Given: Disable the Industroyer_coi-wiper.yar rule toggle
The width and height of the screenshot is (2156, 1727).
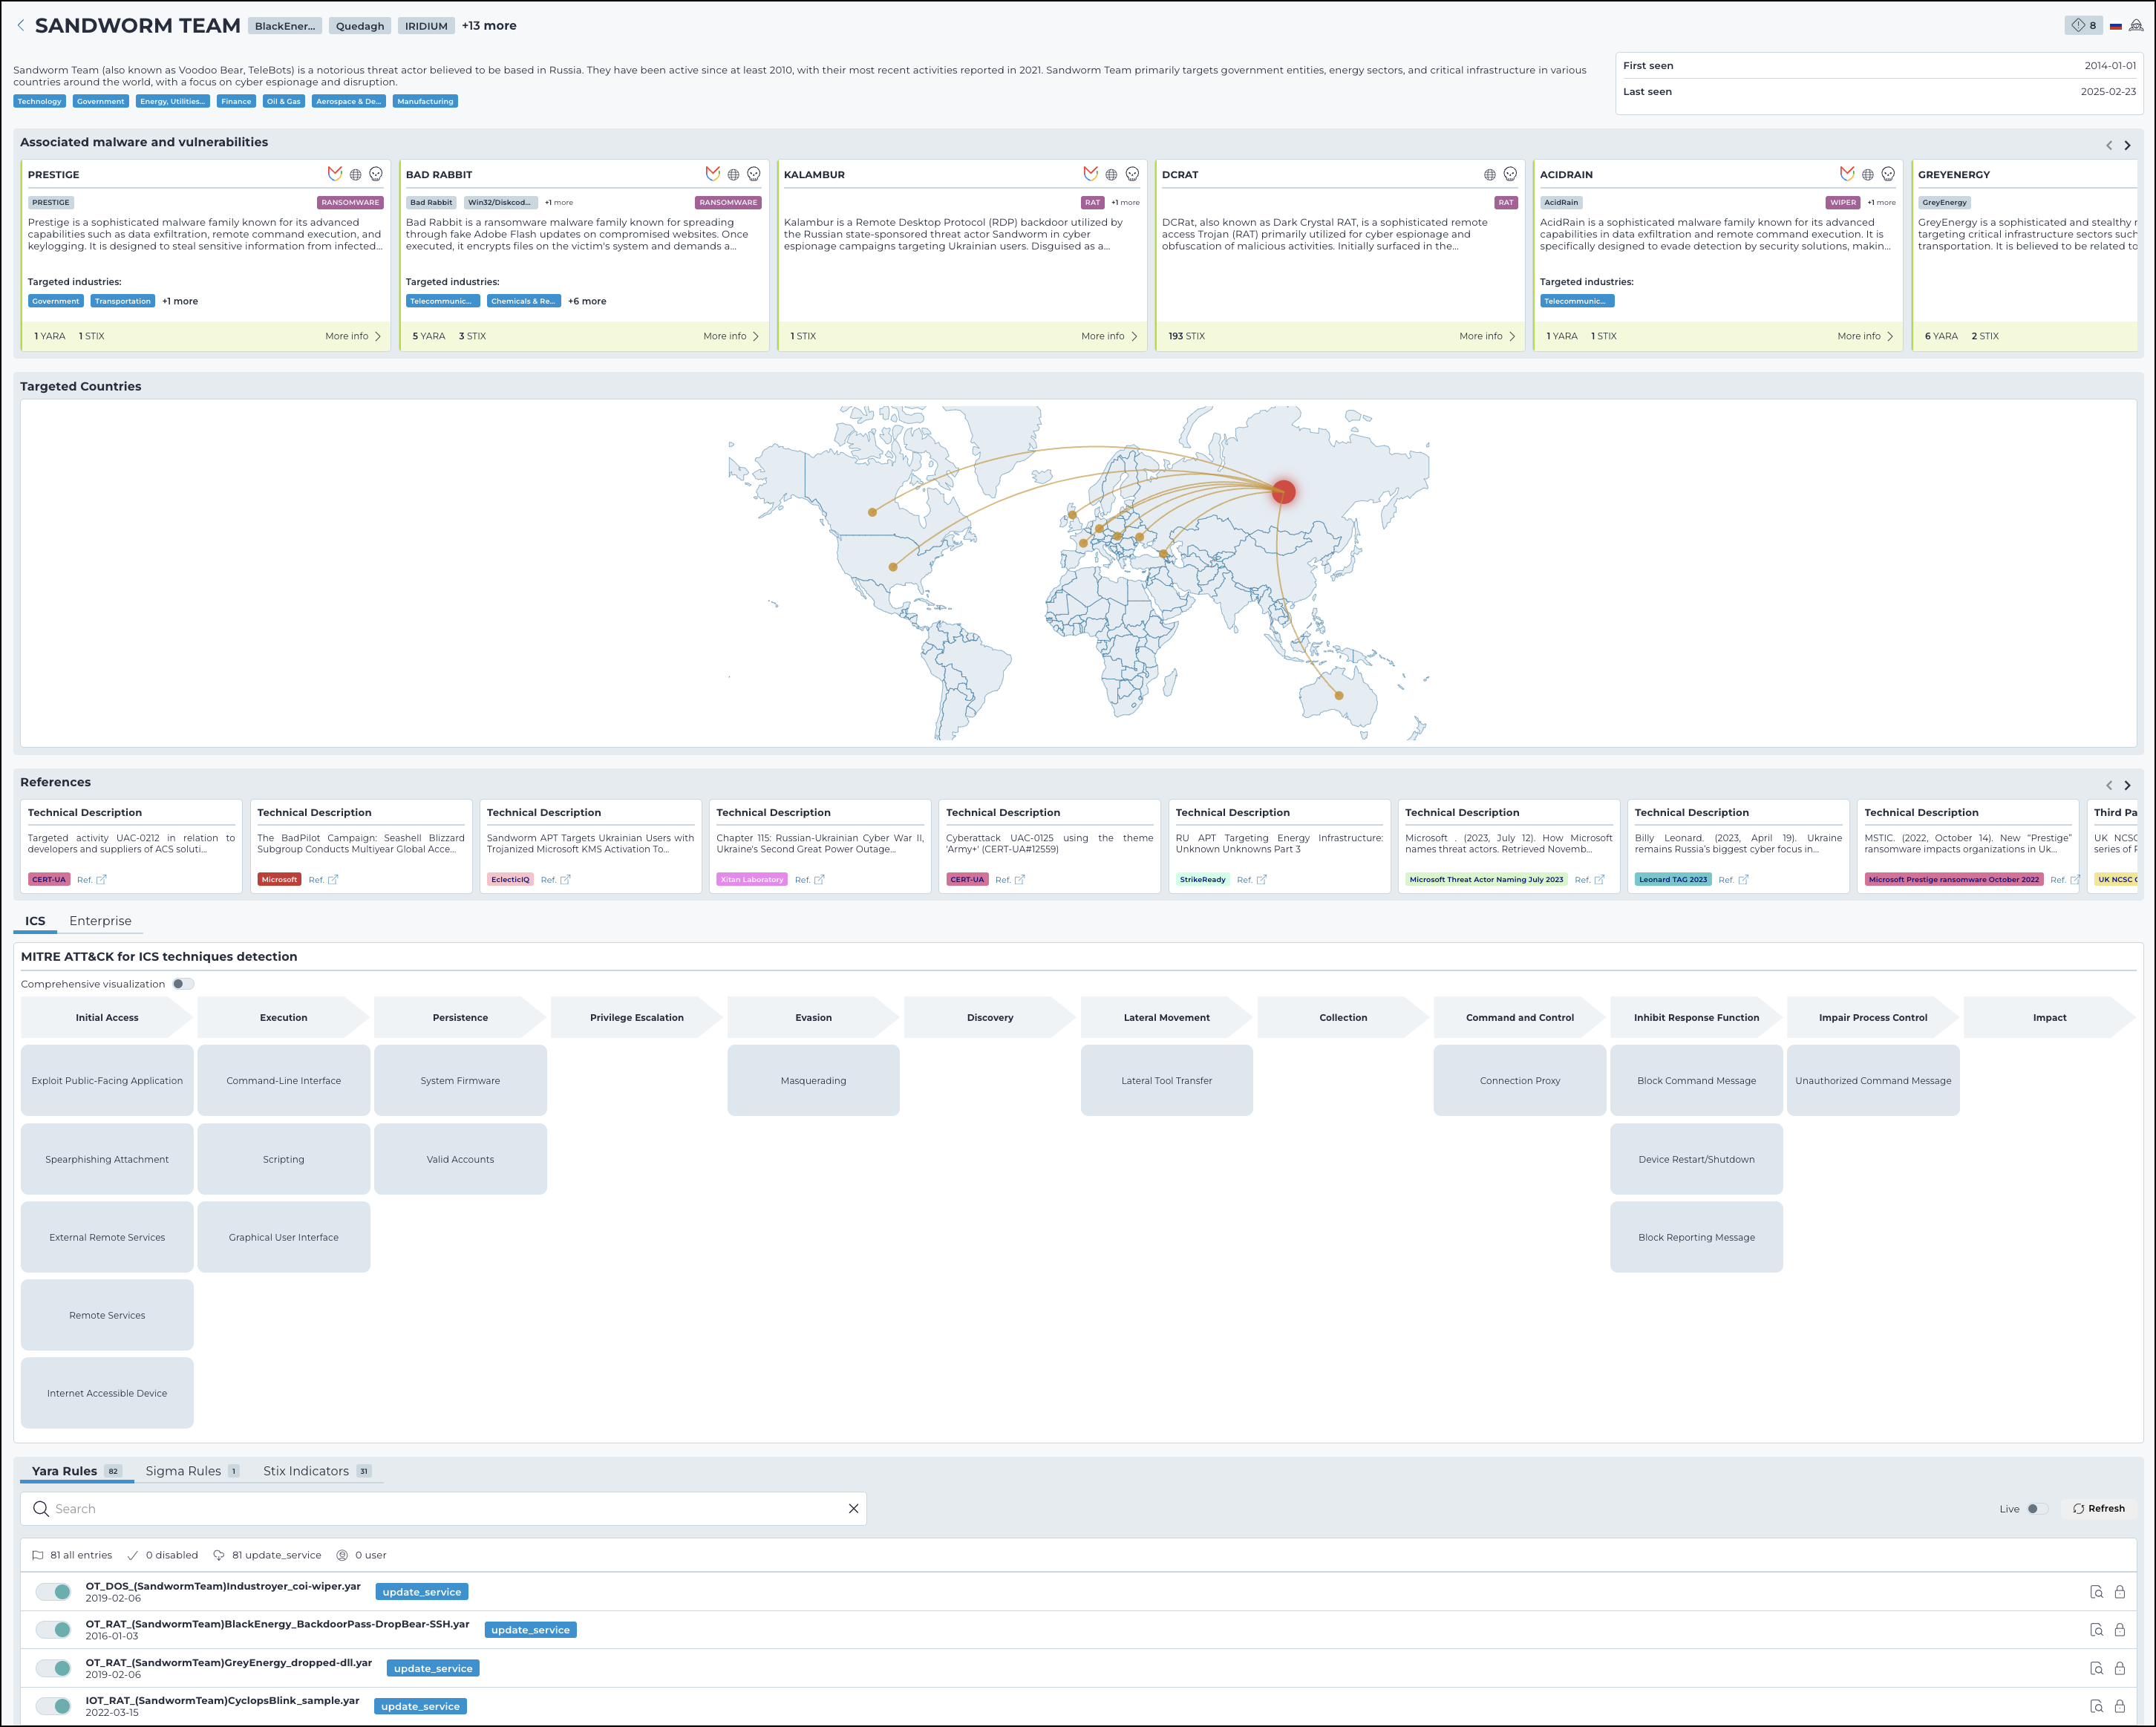Looking at the screenshot, I should pyautogui.click(x=54, y=1592).
